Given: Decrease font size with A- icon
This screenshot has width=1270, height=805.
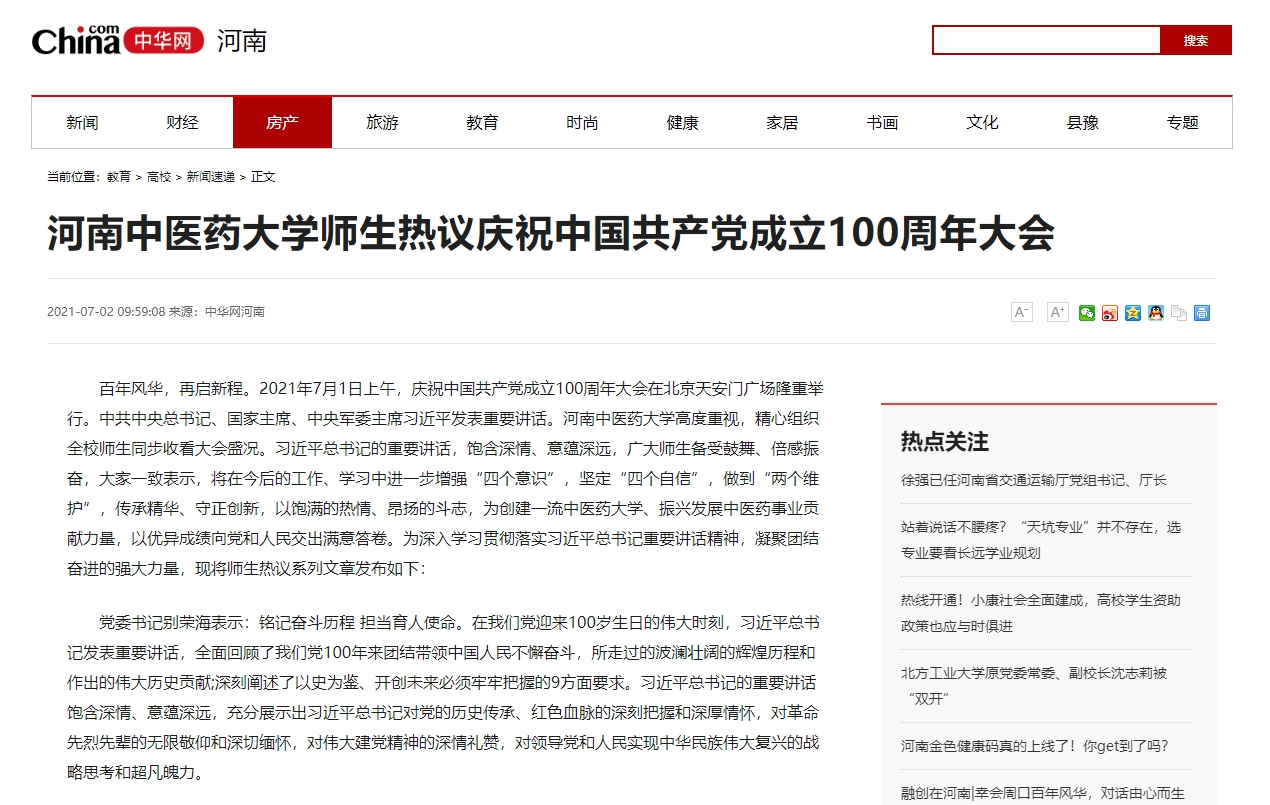Looking at the screenshot, I should coord(1021,312).
